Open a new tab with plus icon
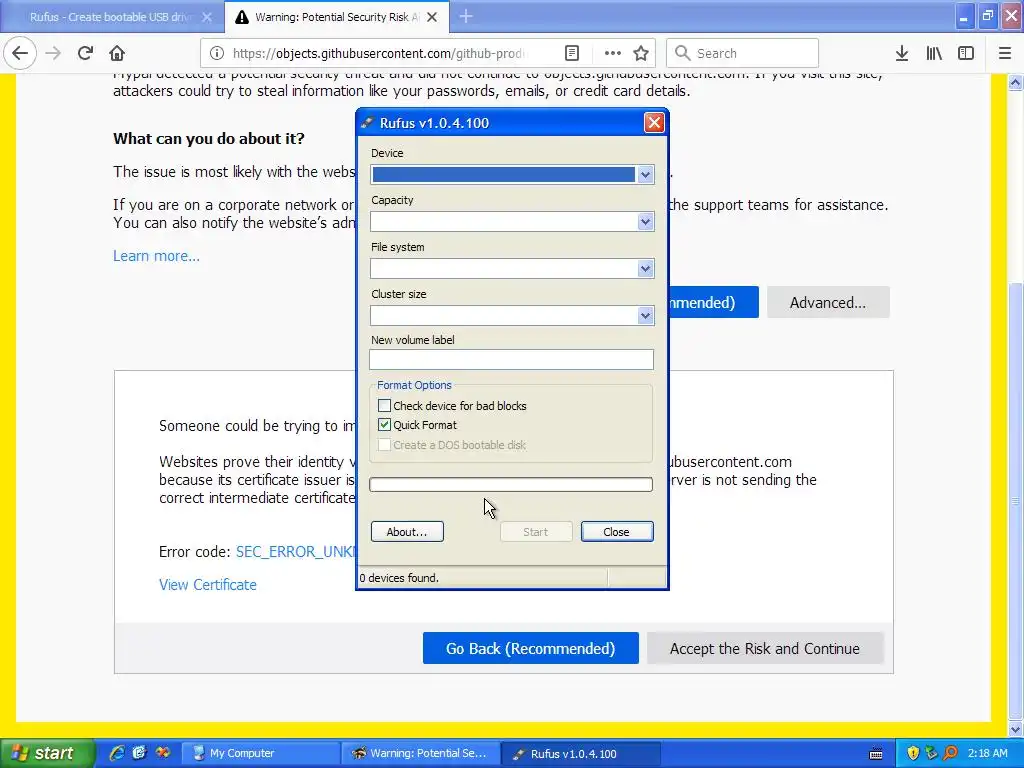This screenshot has height=768, width=1024. [x=466, y=16]
